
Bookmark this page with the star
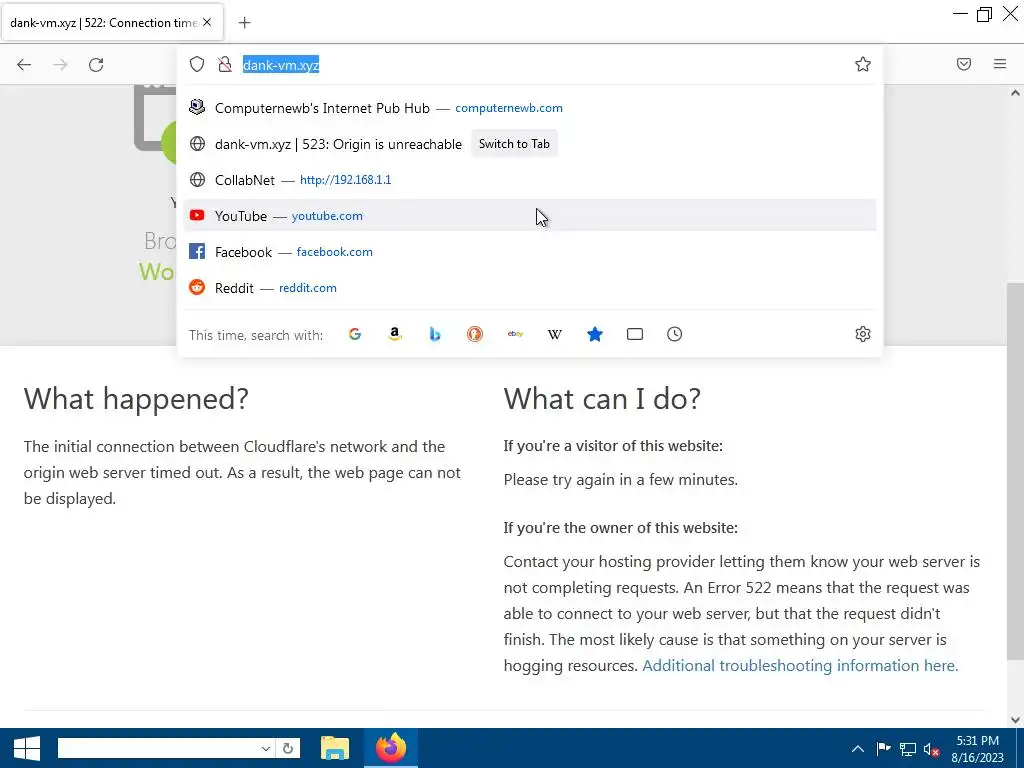pyautogui.click(x=863, y=64)
